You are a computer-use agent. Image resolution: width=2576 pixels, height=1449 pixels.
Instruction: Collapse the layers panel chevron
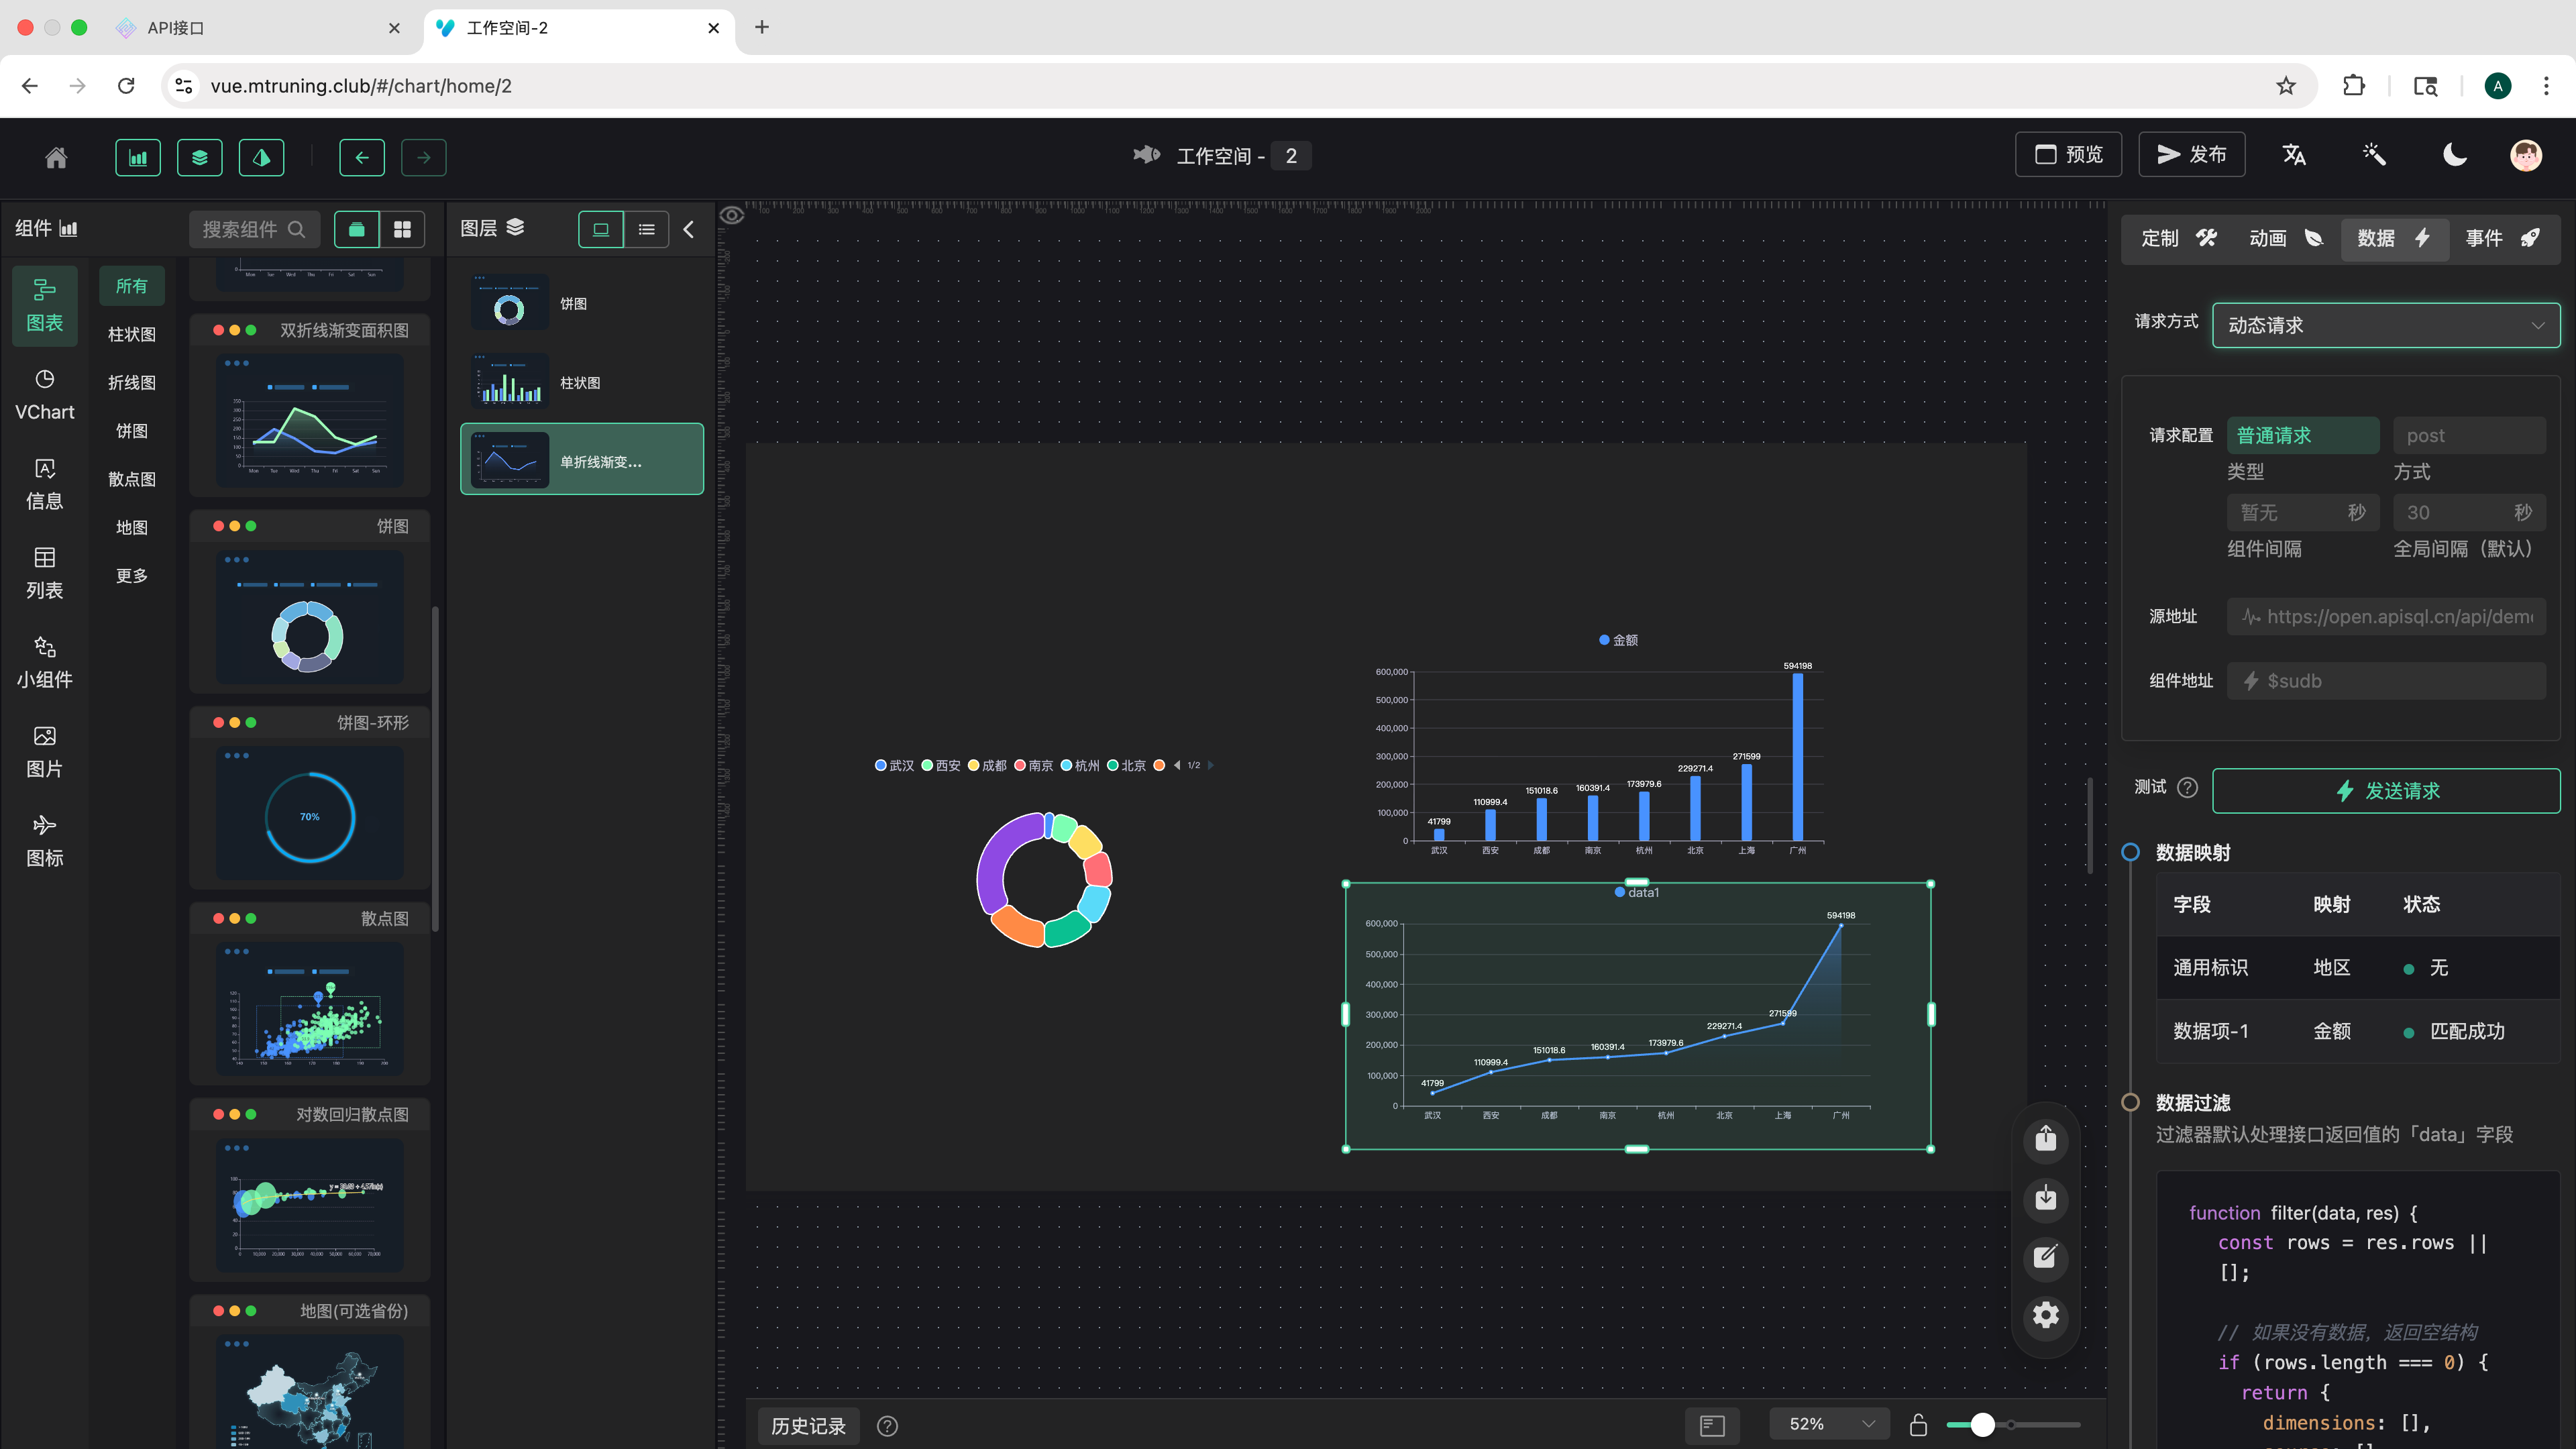[x=689, y=229]
